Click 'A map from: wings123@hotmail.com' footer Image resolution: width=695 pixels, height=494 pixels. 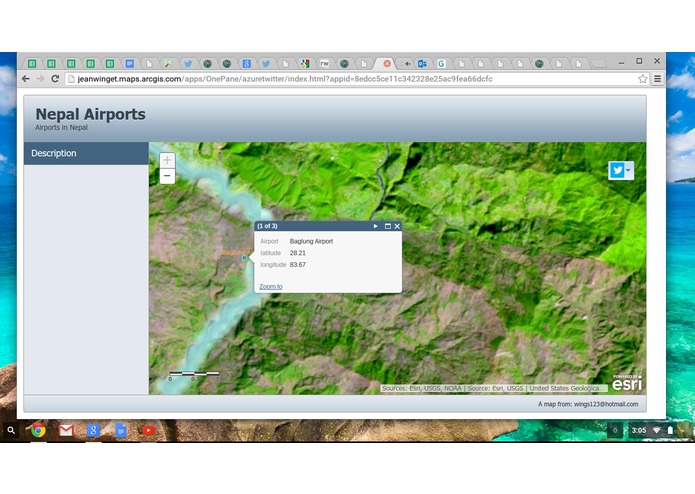point(588,404)
